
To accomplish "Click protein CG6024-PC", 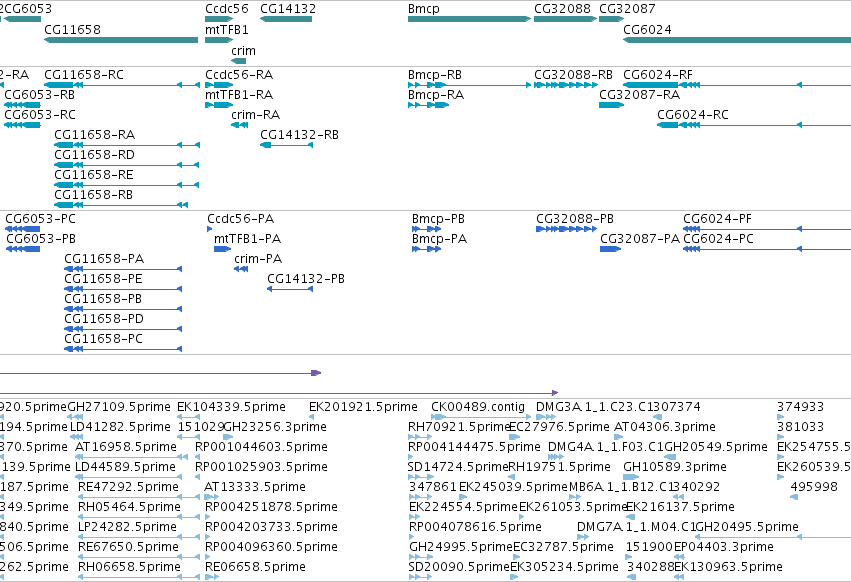I will 719,239.
